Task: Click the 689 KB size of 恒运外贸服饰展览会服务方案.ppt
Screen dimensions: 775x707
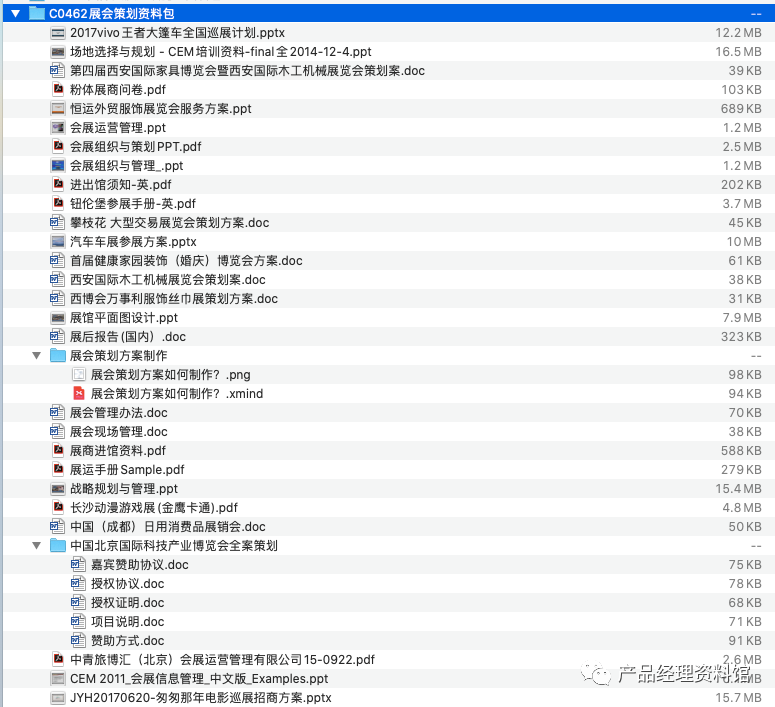Action: [741, 109]
